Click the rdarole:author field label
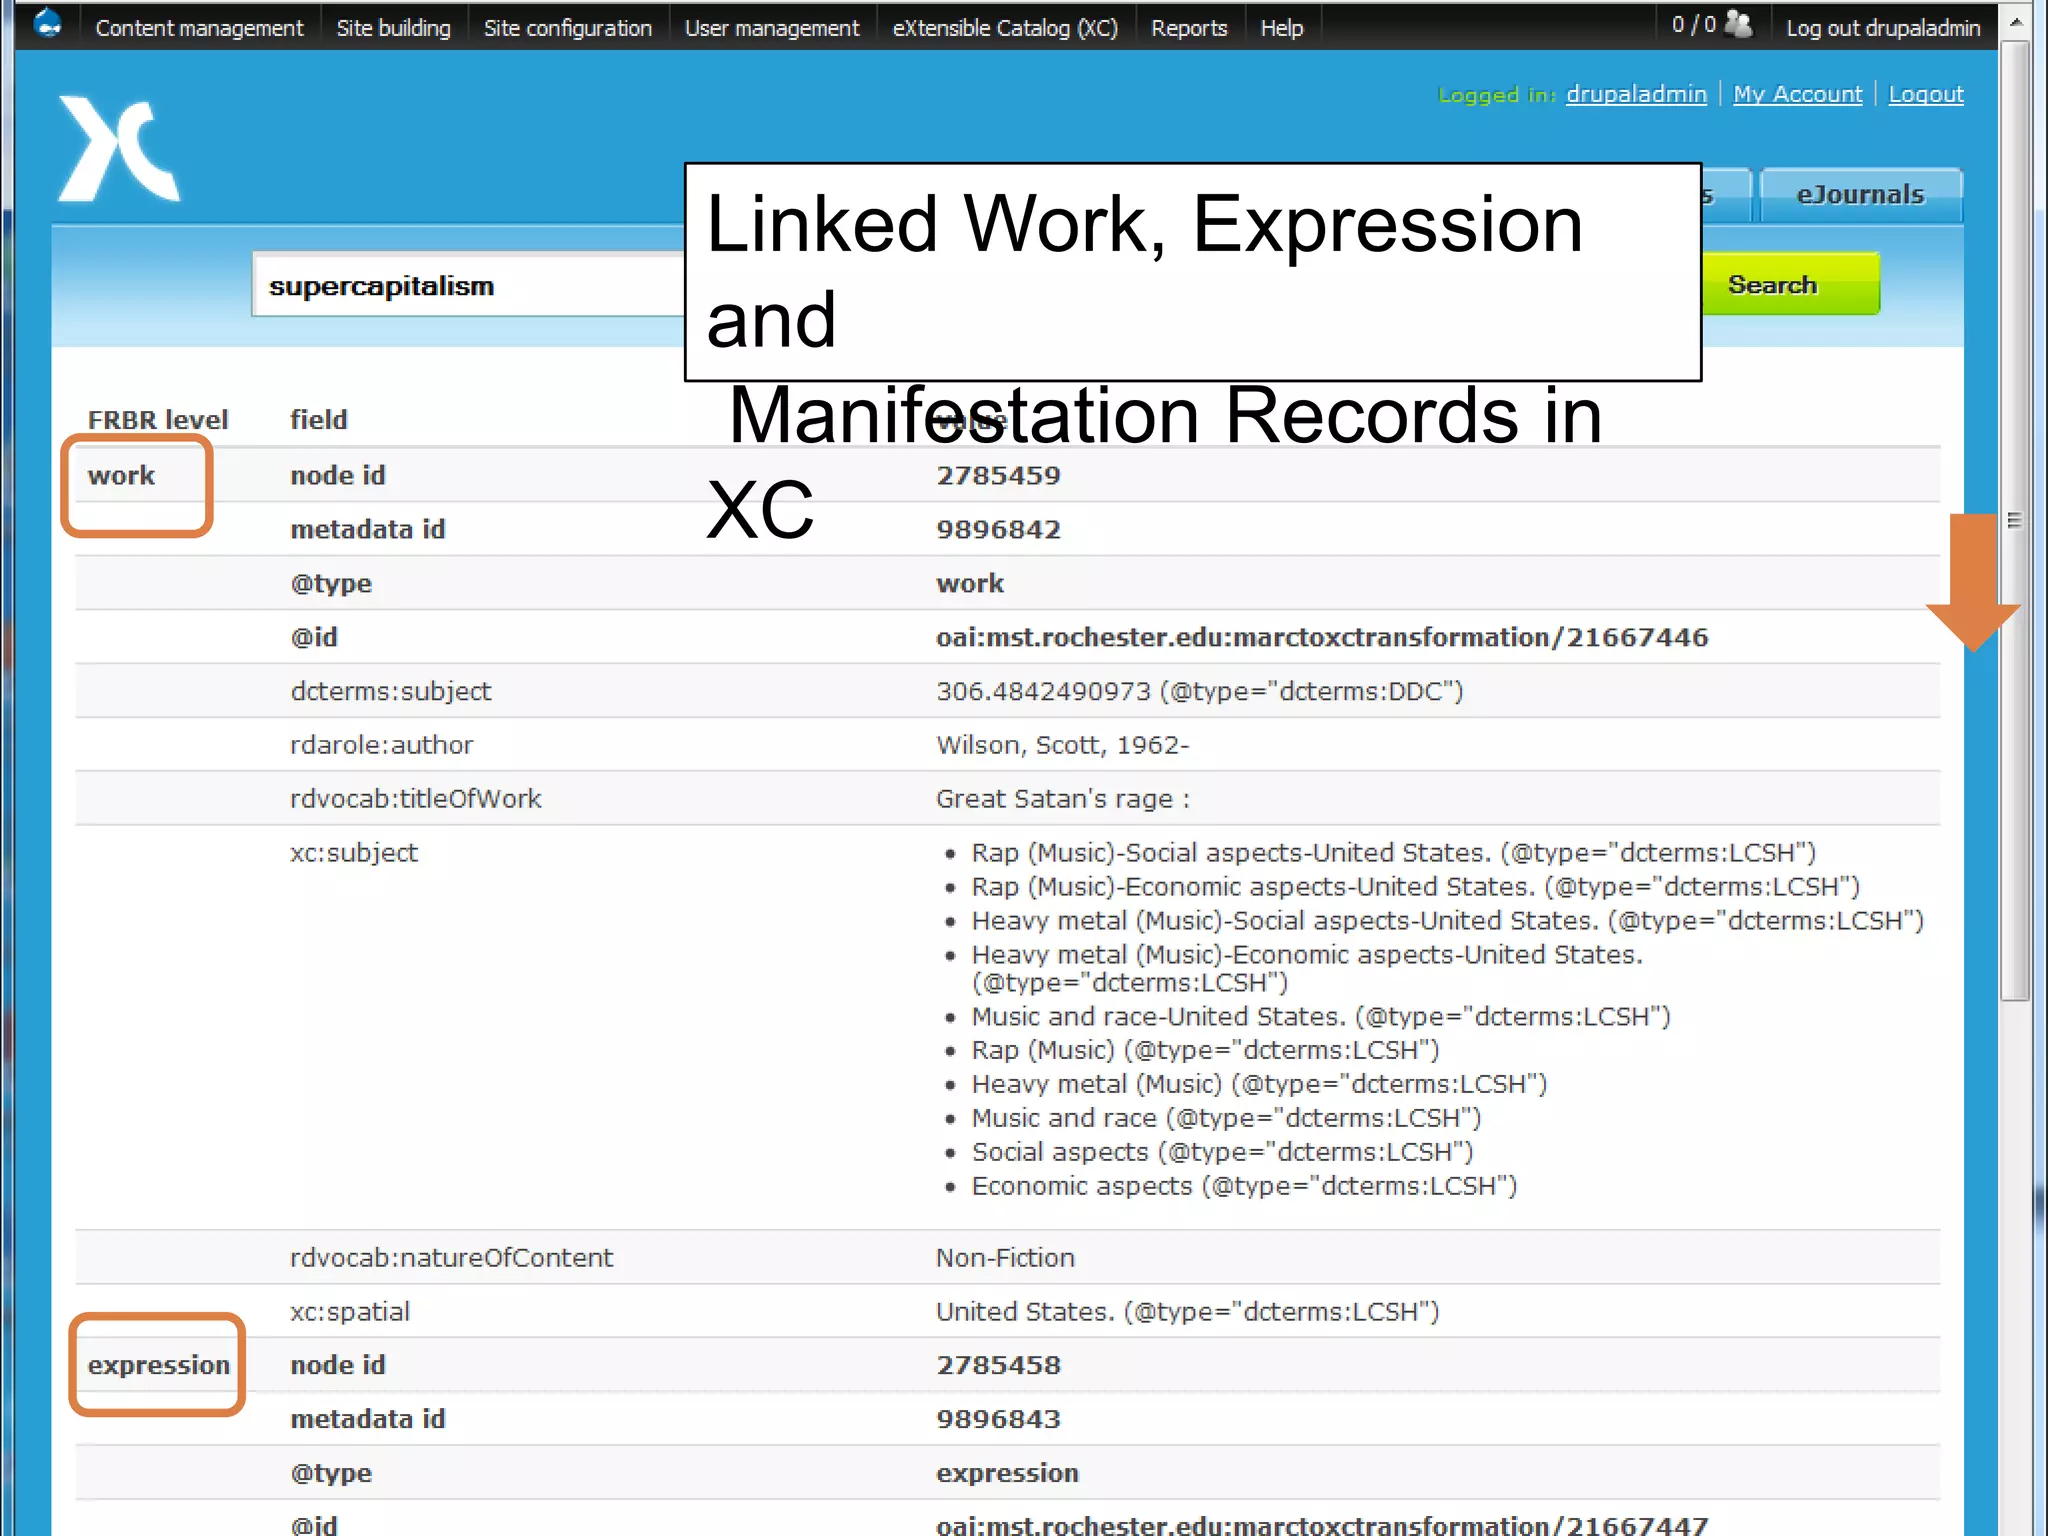Viewport: 2048px width, 1536px height. click(x=381, y=745)
